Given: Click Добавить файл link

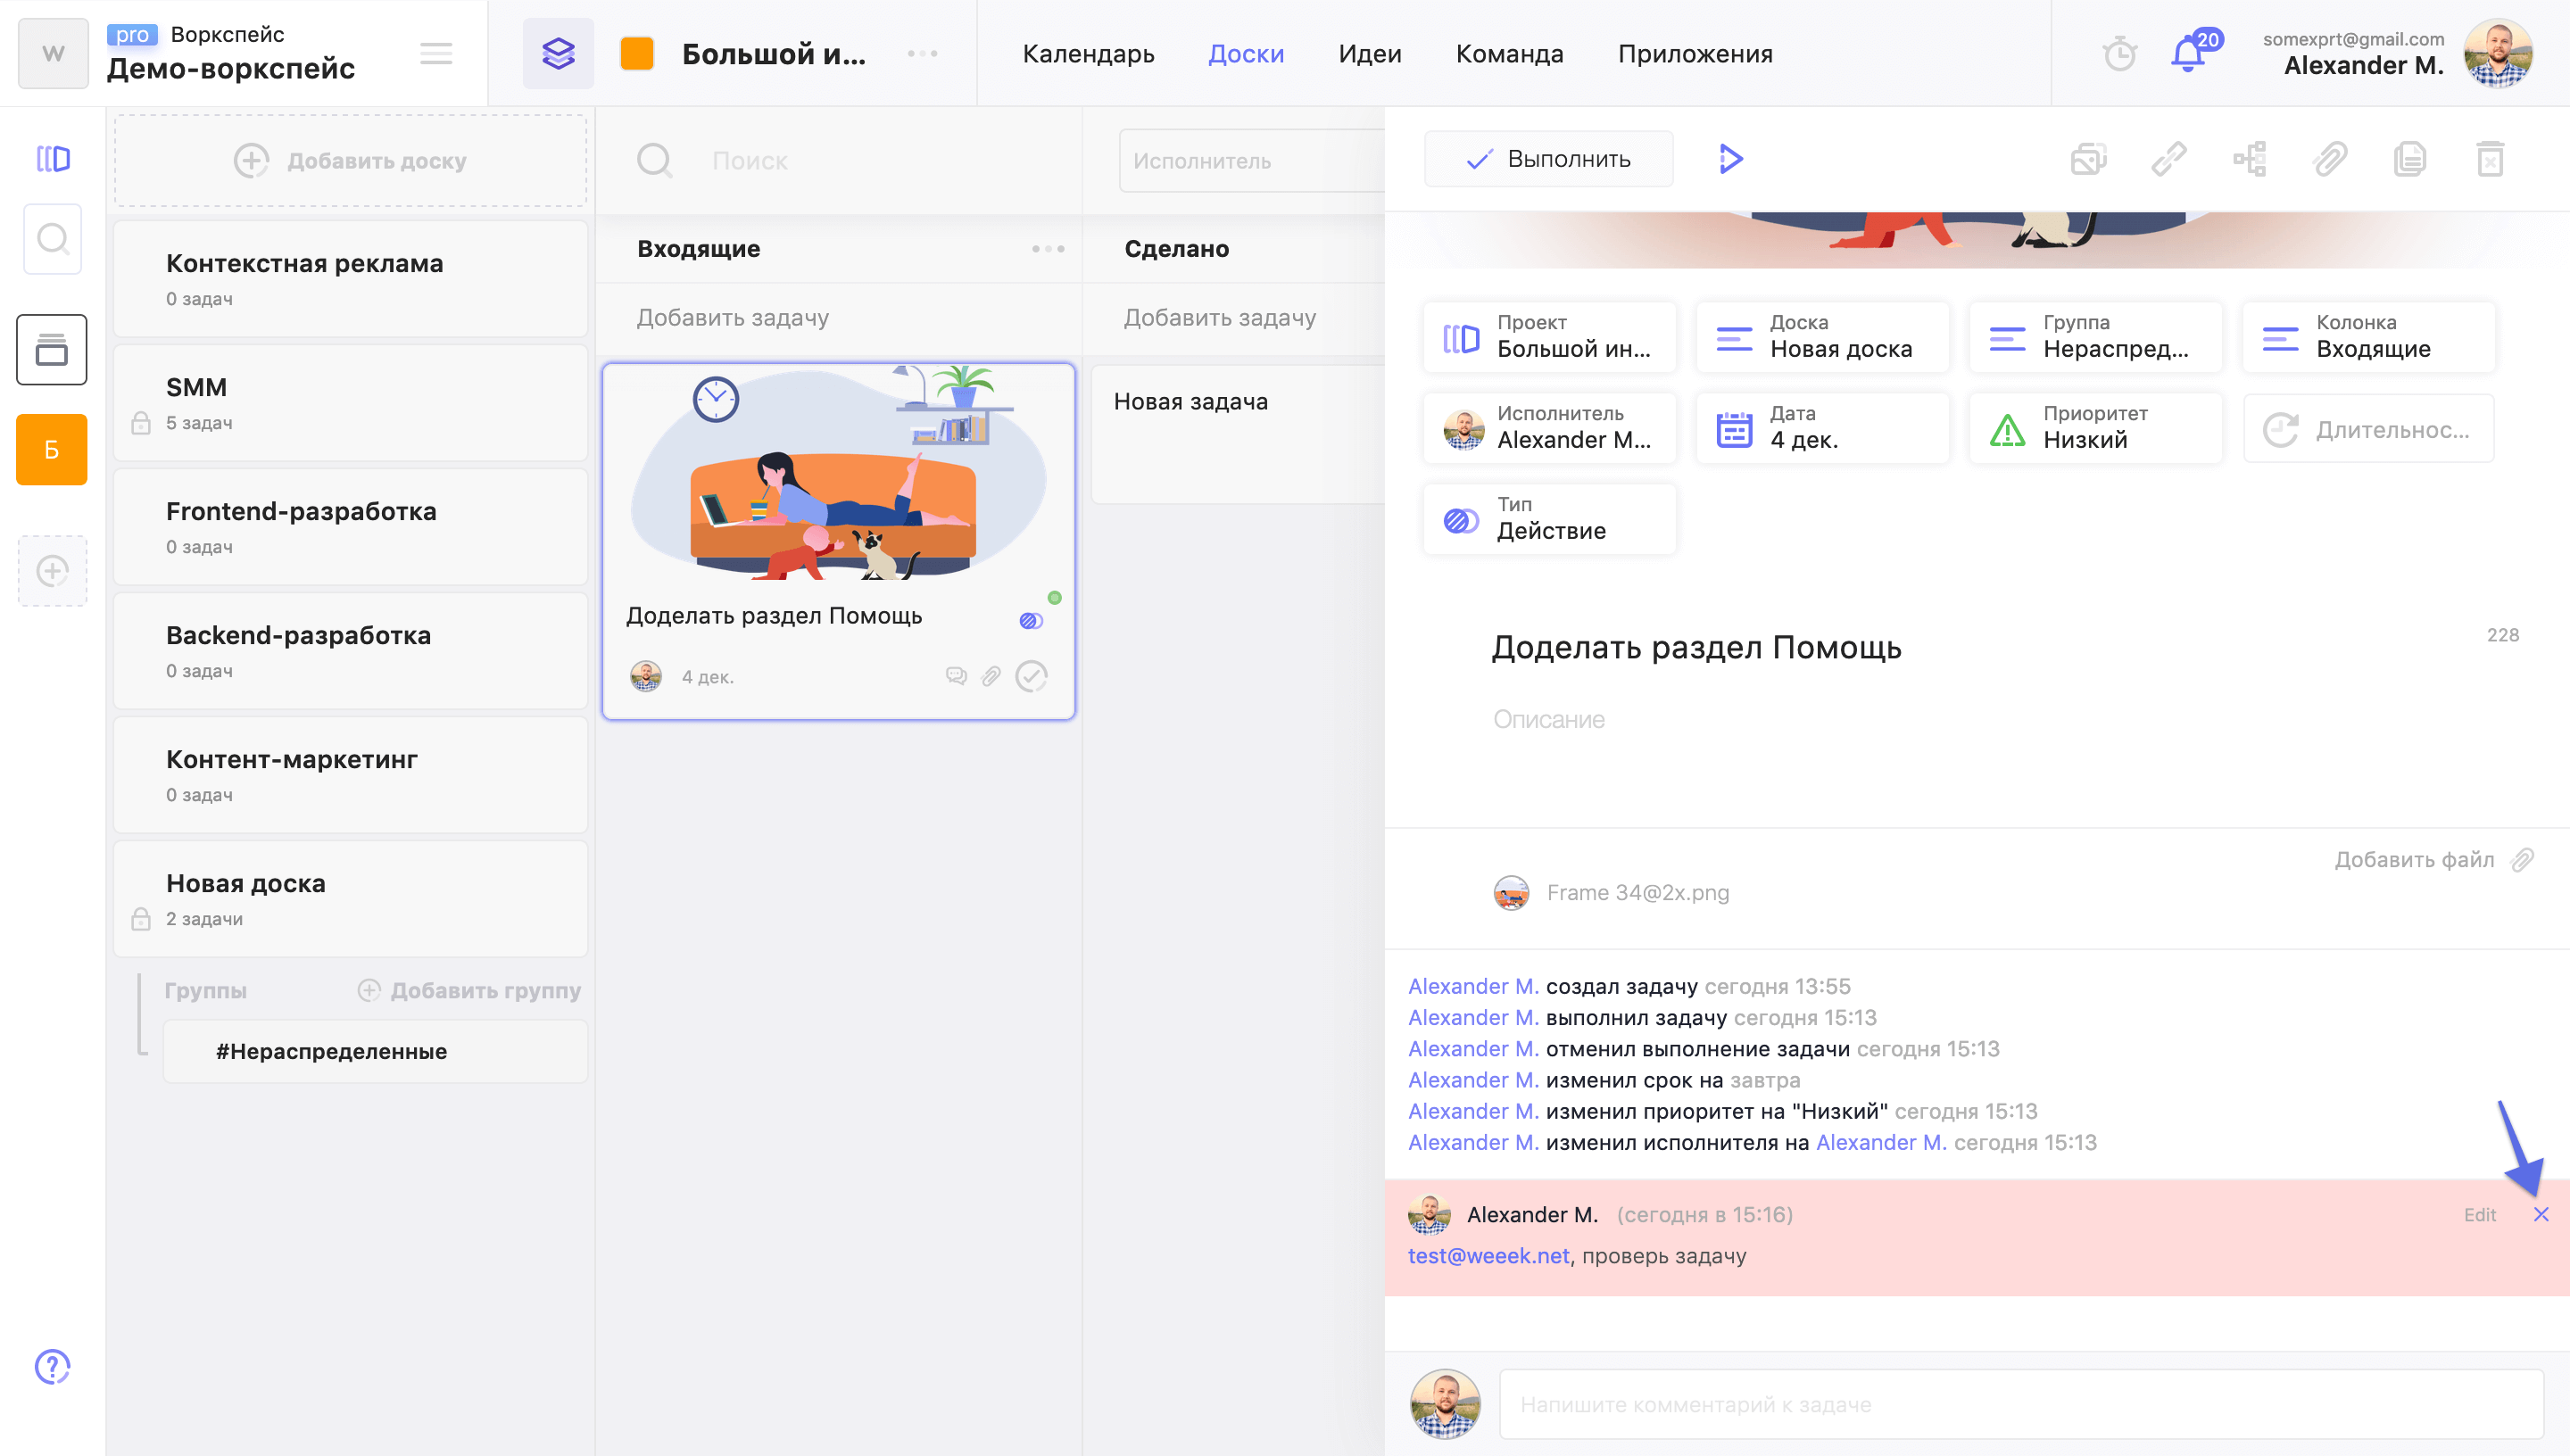Looking at the screenshot, I should coord(2433,859).
